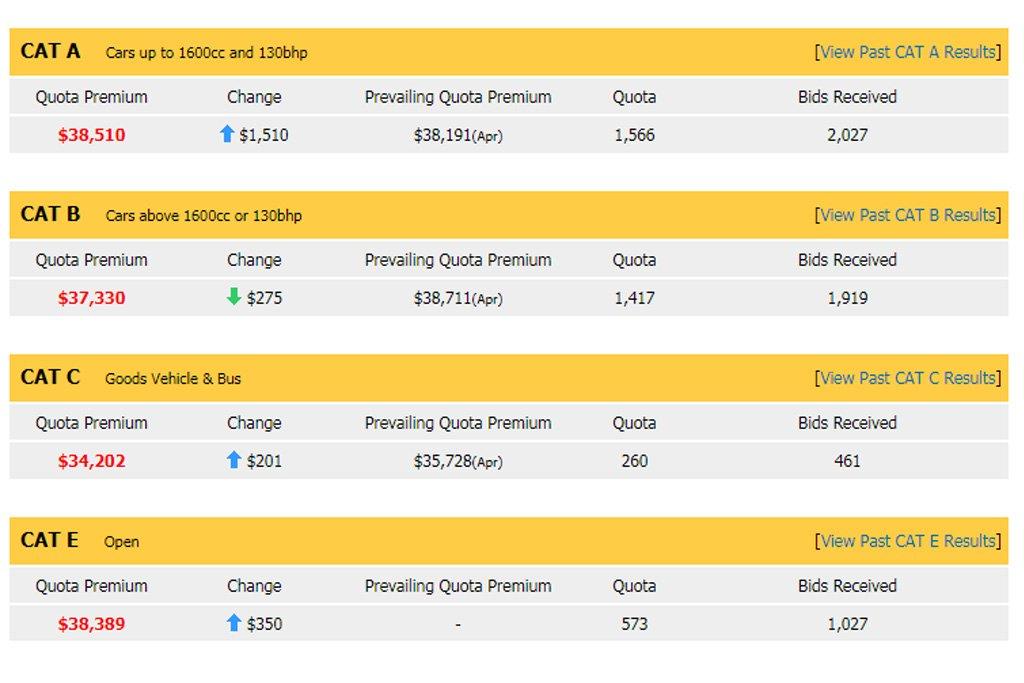The width and height of the screenshot is (1024, 683).
Task: Click the Goods Vehicle & Bus description
Action: click(173, 379)
